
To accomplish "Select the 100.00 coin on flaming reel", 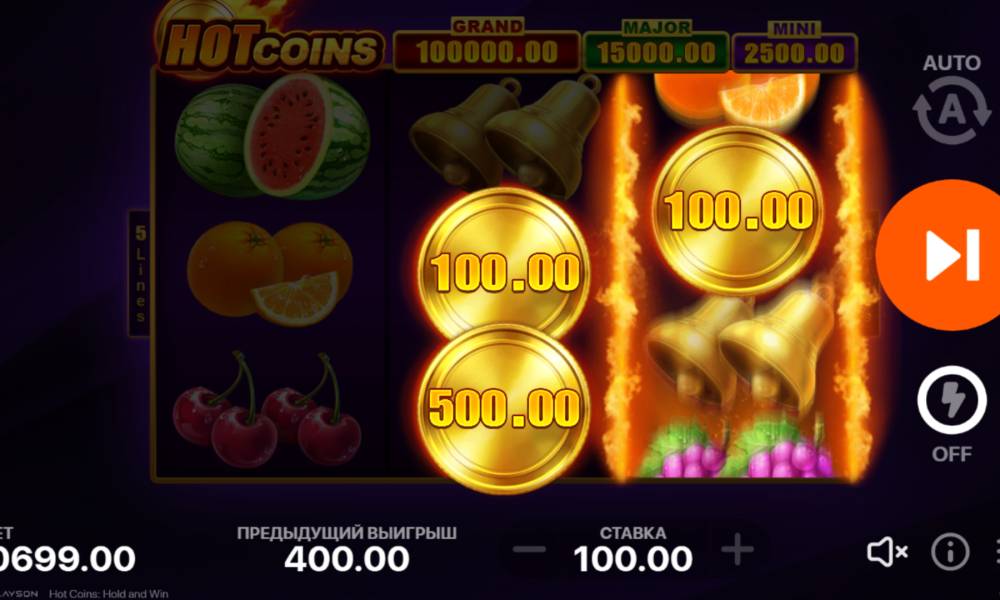I will (x=738, y=210).
